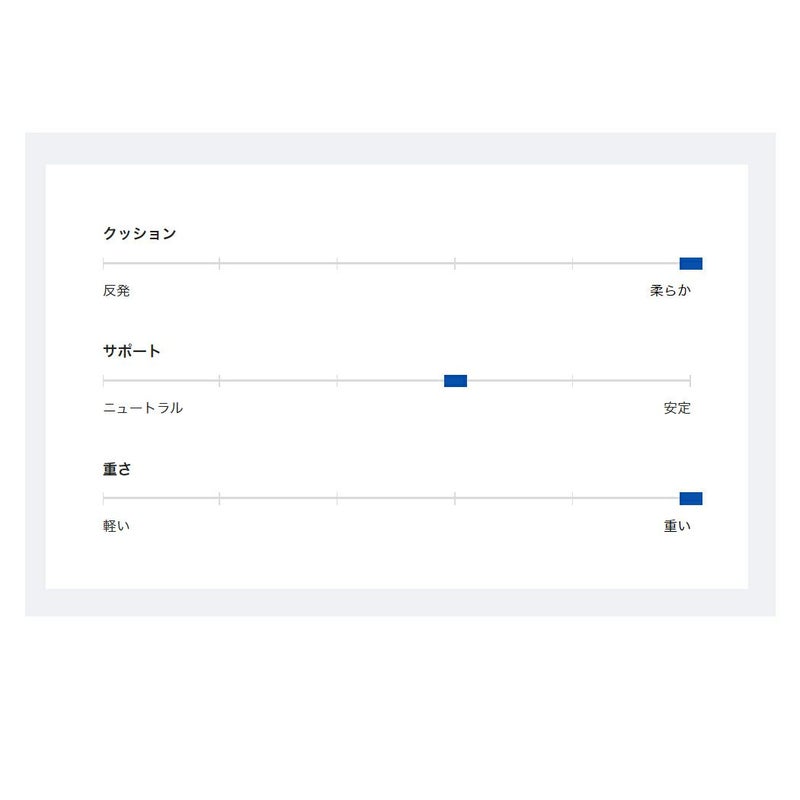This screenshot has height=800, width=800.
Task: Click the 軽い label
Action: click(x=116, y=526)
